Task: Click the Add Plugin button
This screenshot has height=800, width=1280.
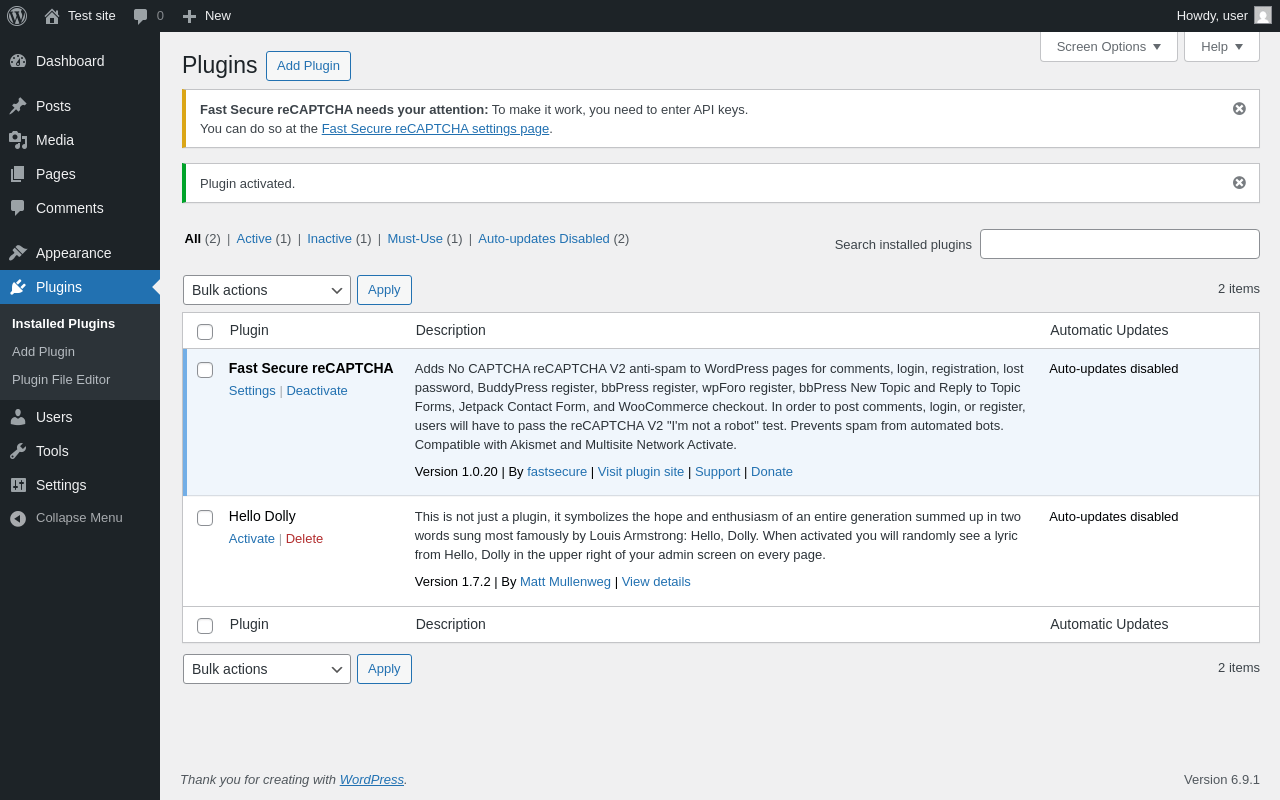Action: (308, 66)
